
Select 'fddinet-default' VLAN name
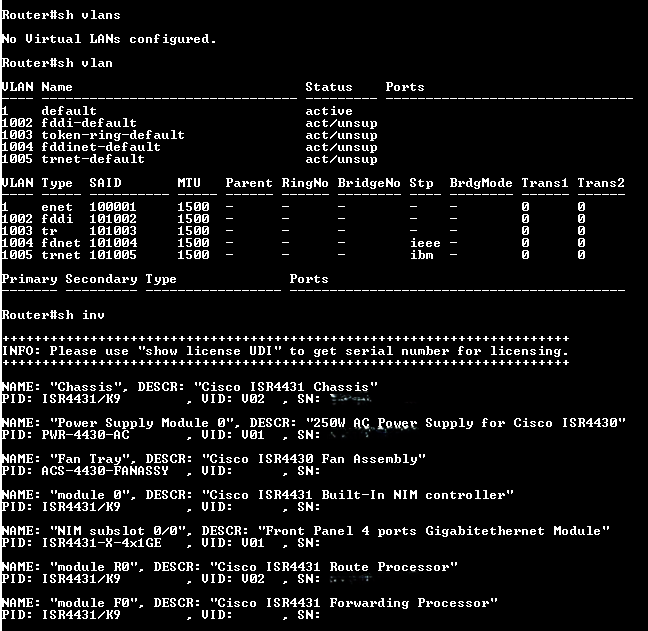click(x=101, y=147)
